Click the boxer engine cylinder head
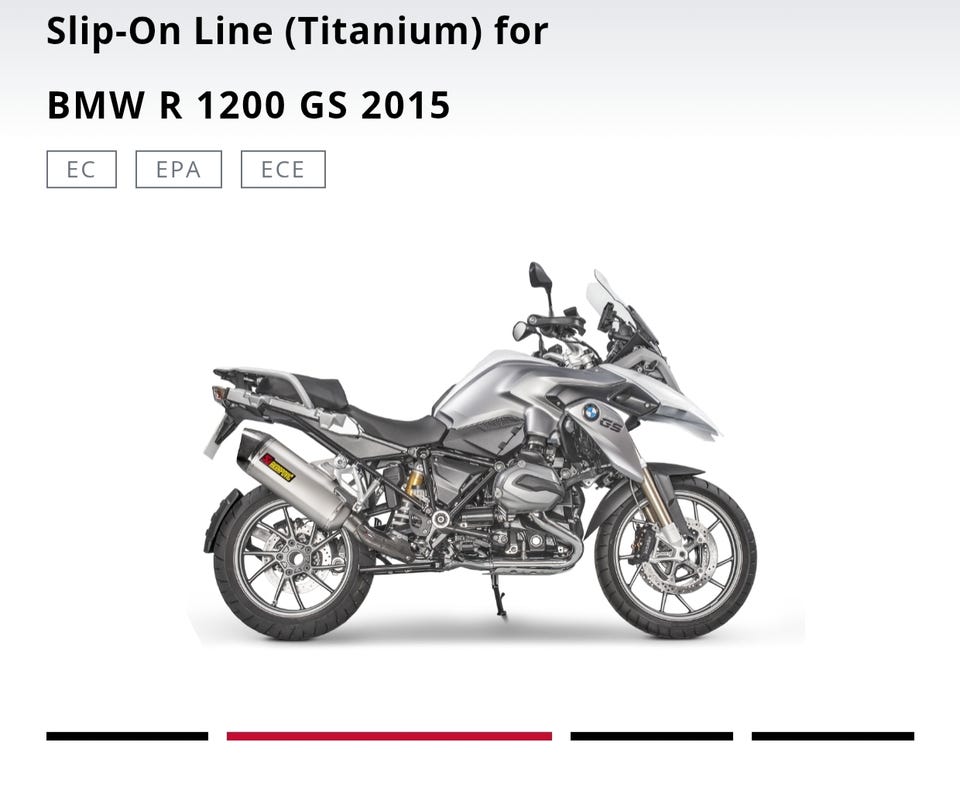Viewport: 960px width, 807px height. 529,486
